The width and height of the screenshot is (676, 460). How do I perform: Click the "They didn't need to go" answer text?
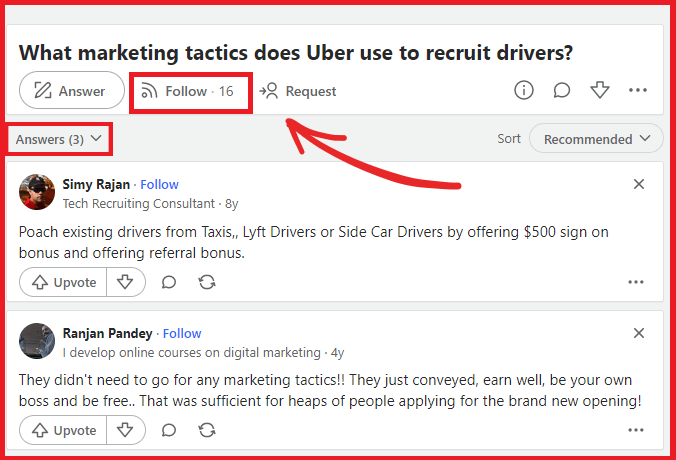point(330,391)
